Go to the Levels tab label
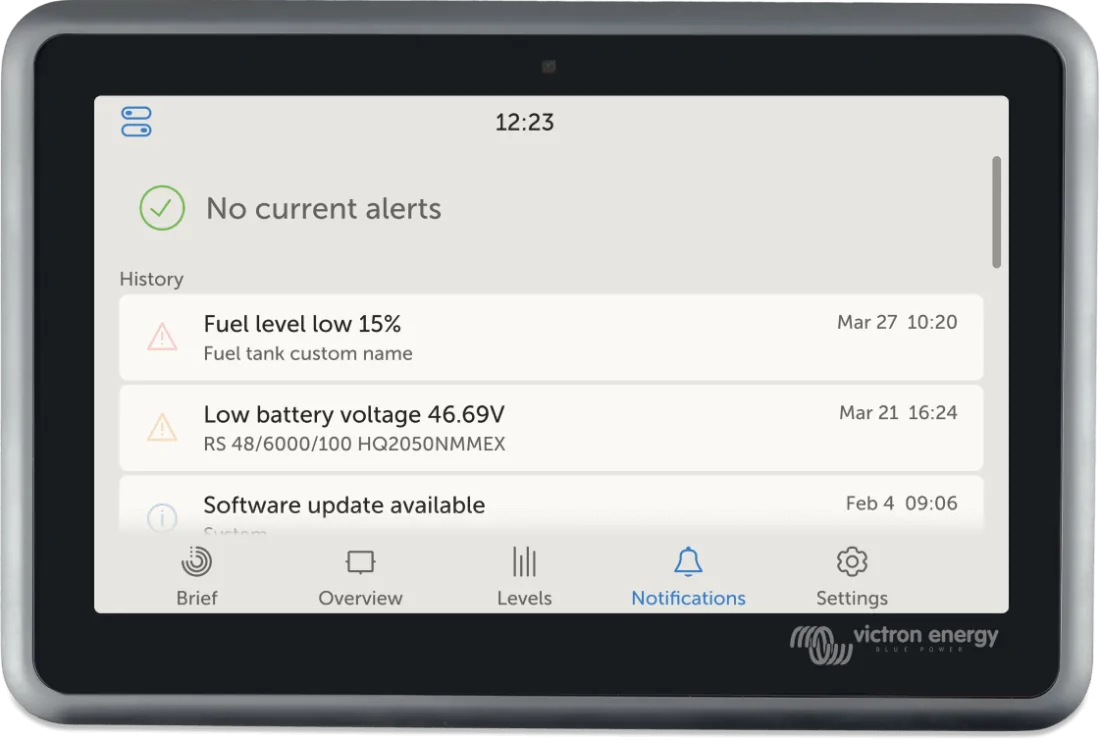This screenshot has height=740, width=1100. coord(524,598)
